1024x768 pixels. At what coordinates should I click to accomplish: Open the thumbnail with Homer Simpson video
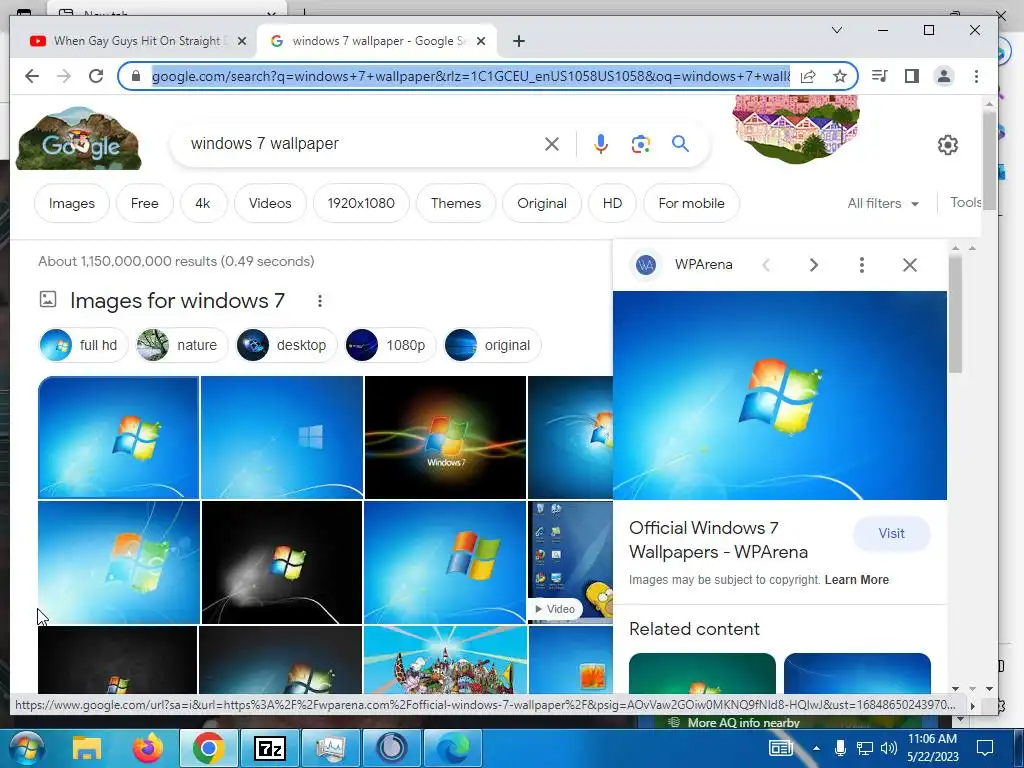pyautogui.click(x=570, y=562)
